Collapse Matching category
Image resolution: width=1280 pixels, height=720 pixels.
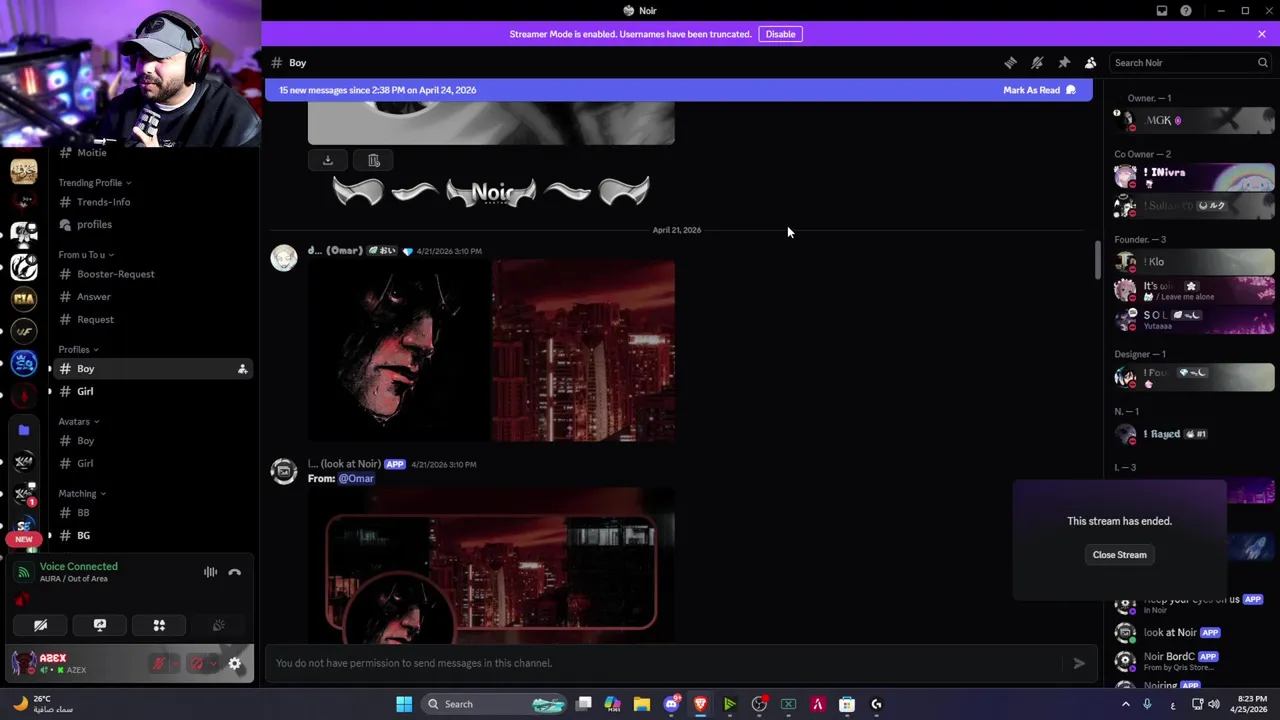82,494
